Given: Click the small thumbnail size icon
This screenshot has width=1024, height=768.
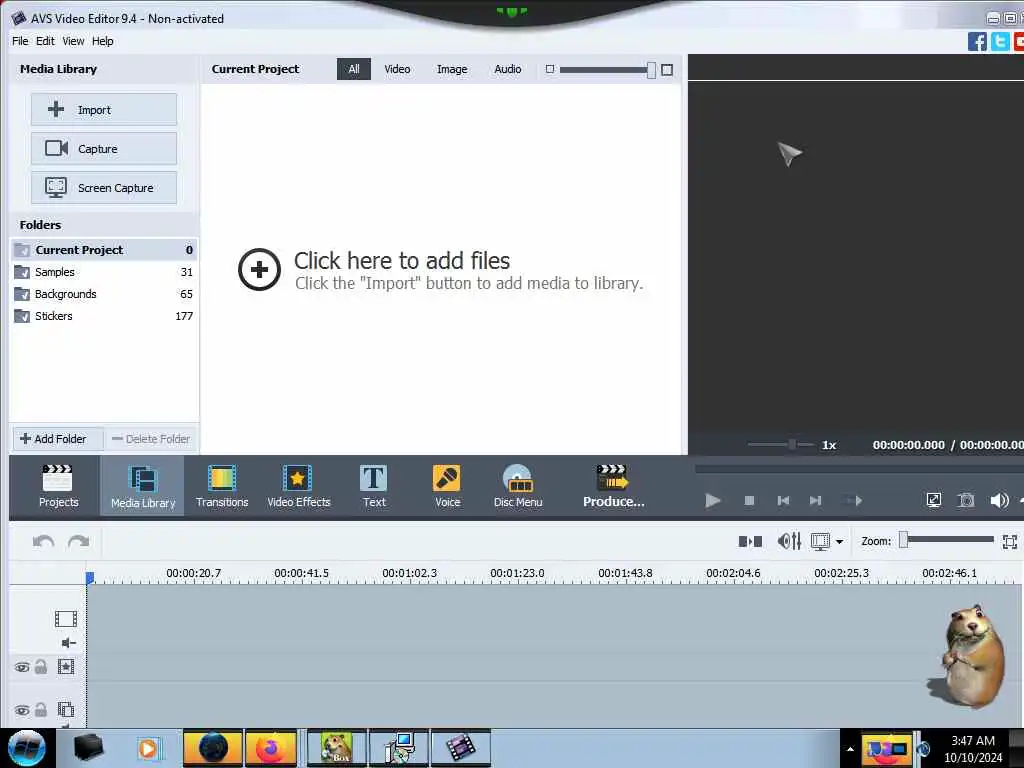Looking at the screenshot, I should [x=550, y=69].
